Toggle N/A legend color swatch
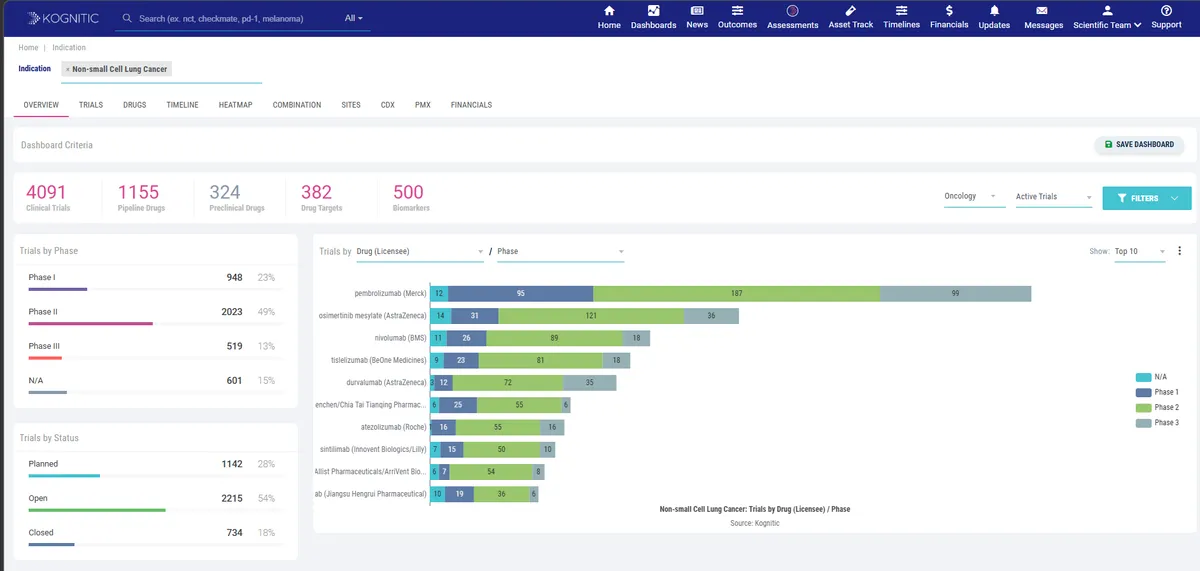The height and width of the screenshot is (571, 1200). point(1143,377)
